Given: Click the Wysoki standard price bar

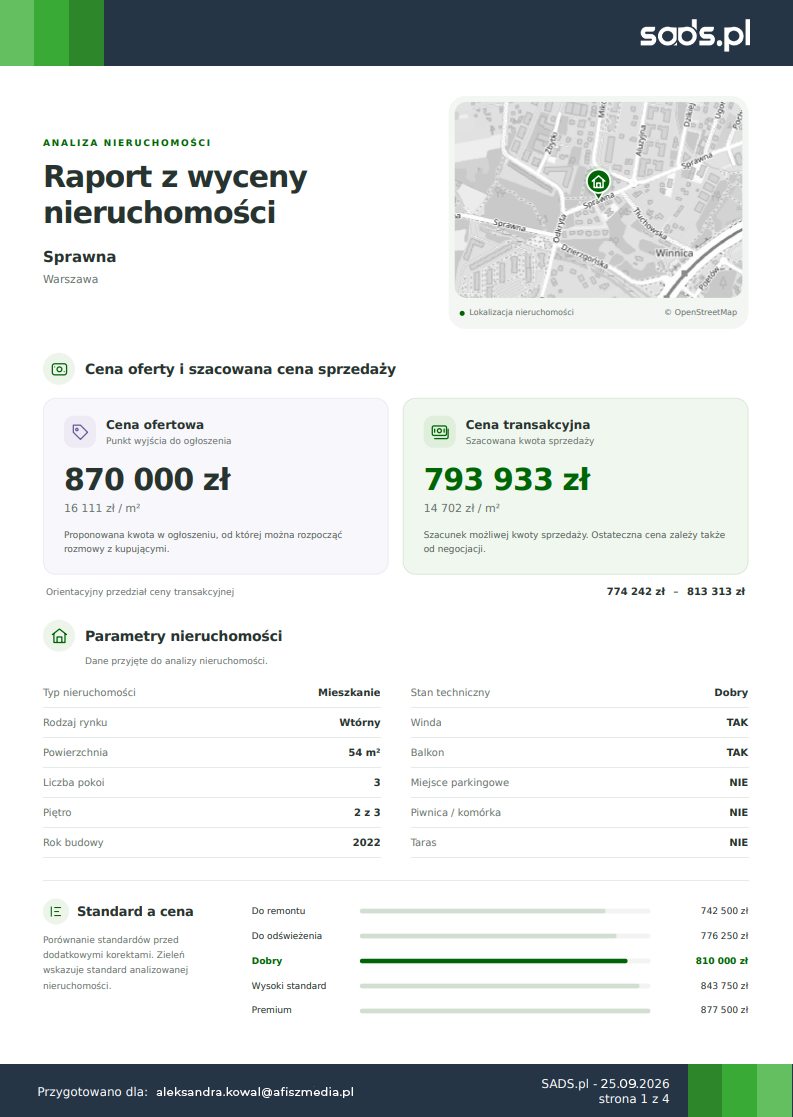Looking at the screenshot, I should coord(504,986).
